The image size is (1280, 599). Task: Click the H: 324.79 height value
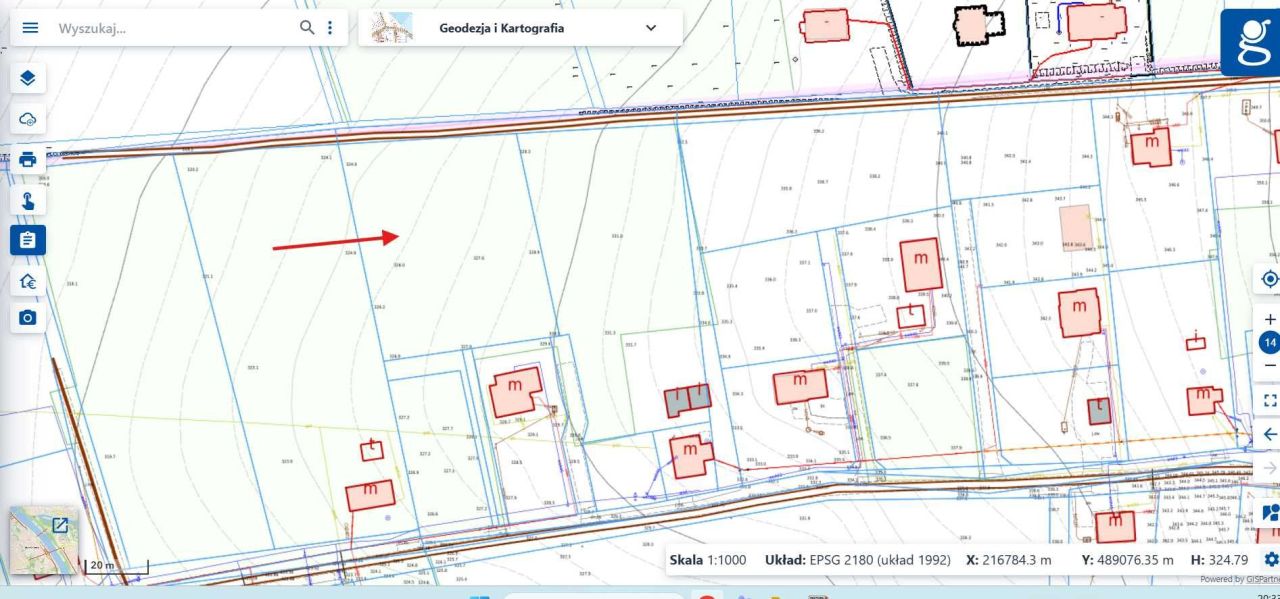point(1217,560)
